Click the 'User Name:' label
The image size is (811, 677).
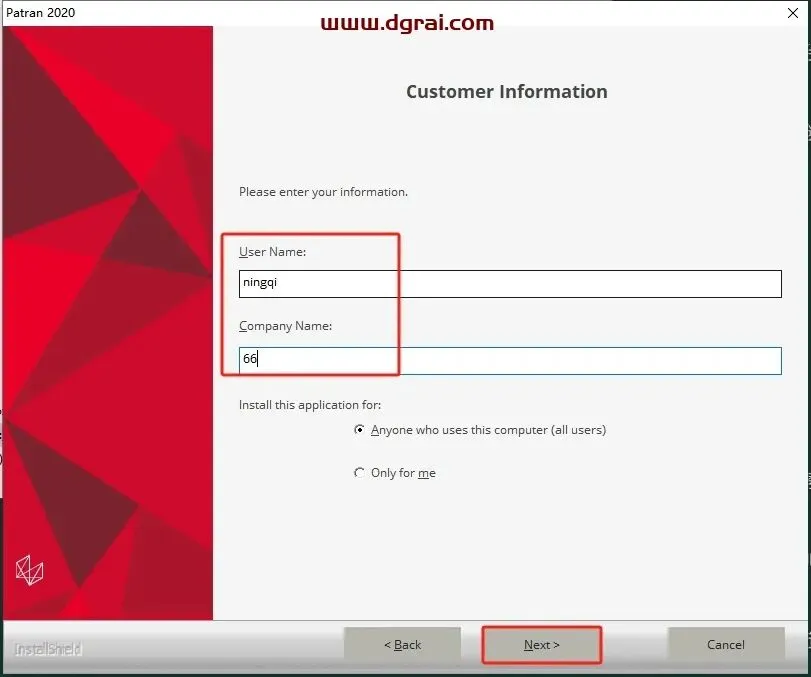[273, 252]
